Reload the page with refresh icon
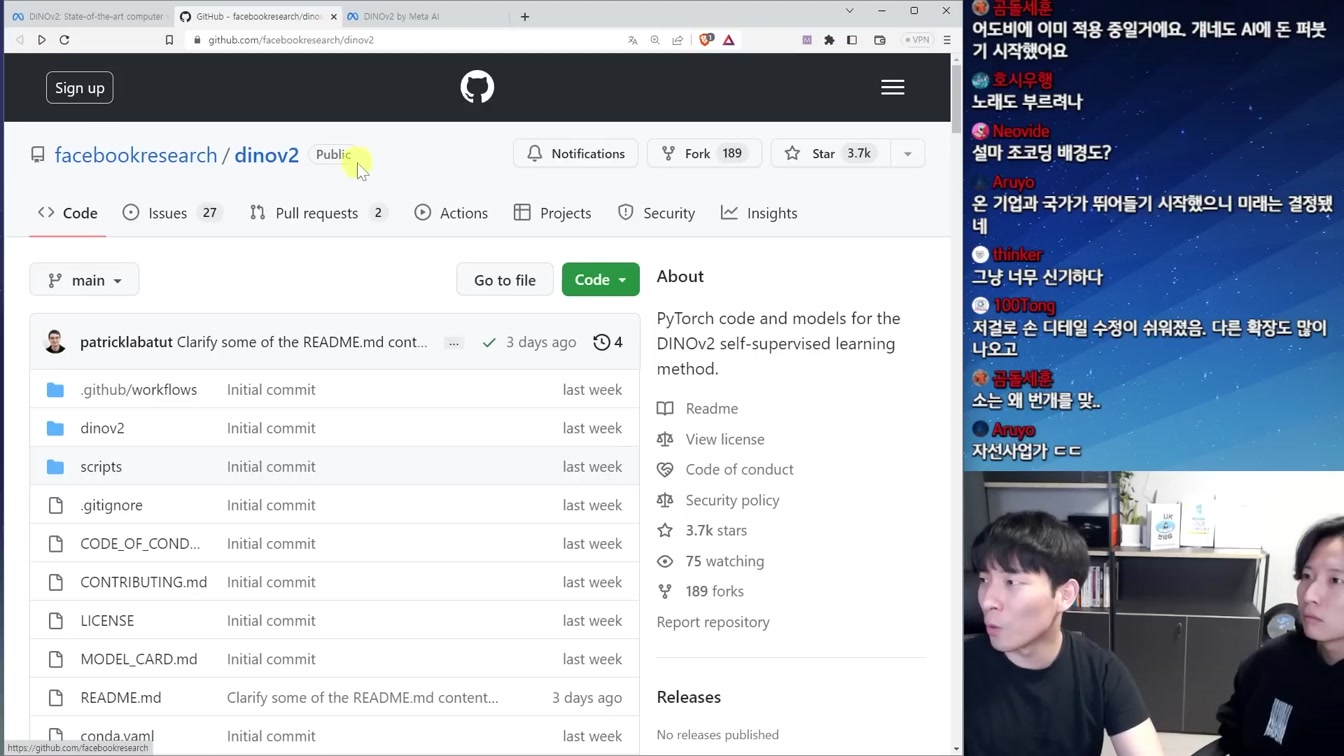1344x756 pixels. (x=65, y=40)
